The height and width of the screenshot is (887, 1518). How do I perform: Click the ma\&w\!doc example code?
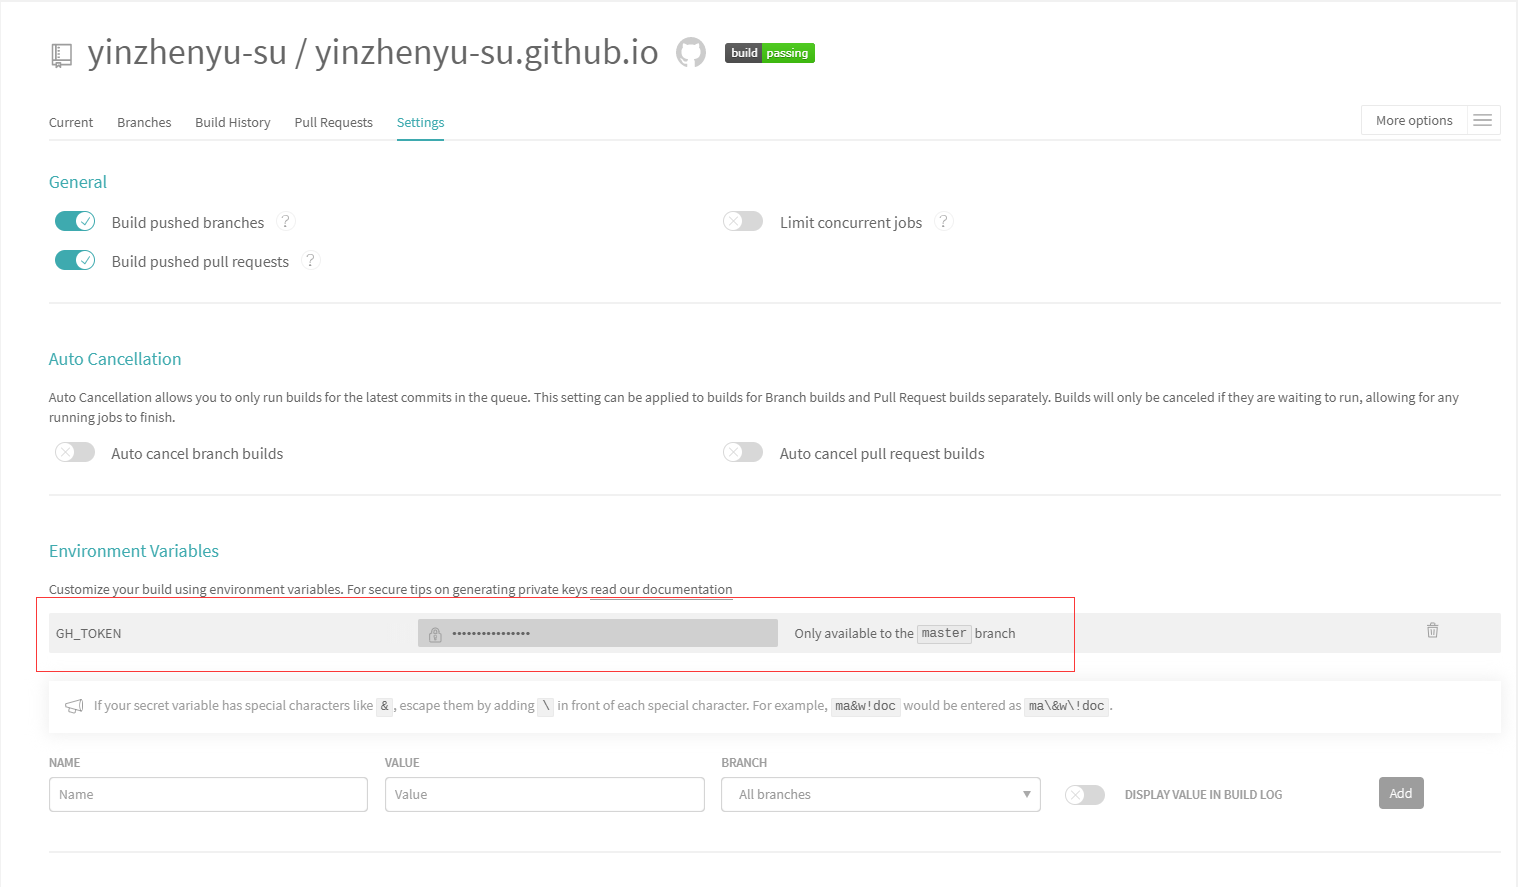pos(1067,706)
